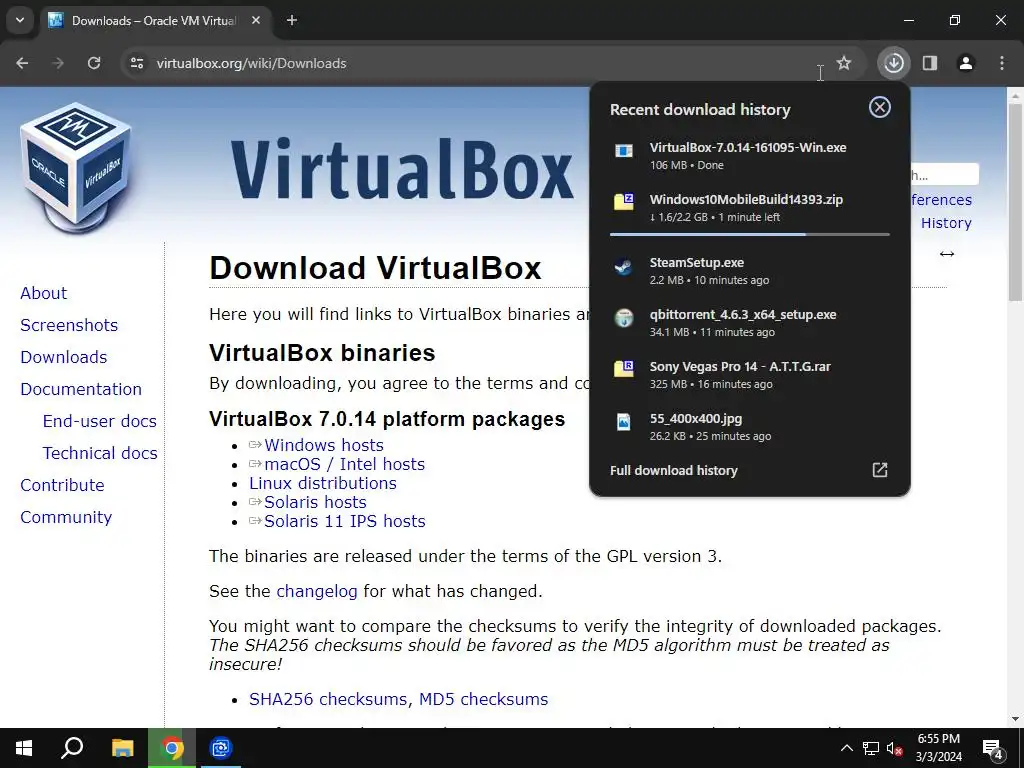Click the 55_400x400.jpg download entry

click(x=750, y=427)
